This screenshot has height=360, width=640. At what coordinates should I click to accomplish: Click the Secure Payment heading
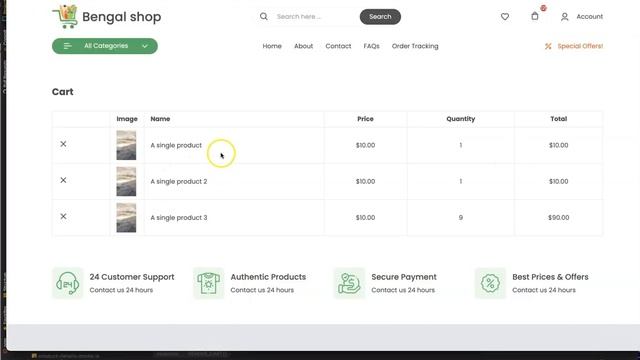coord(404,277)
